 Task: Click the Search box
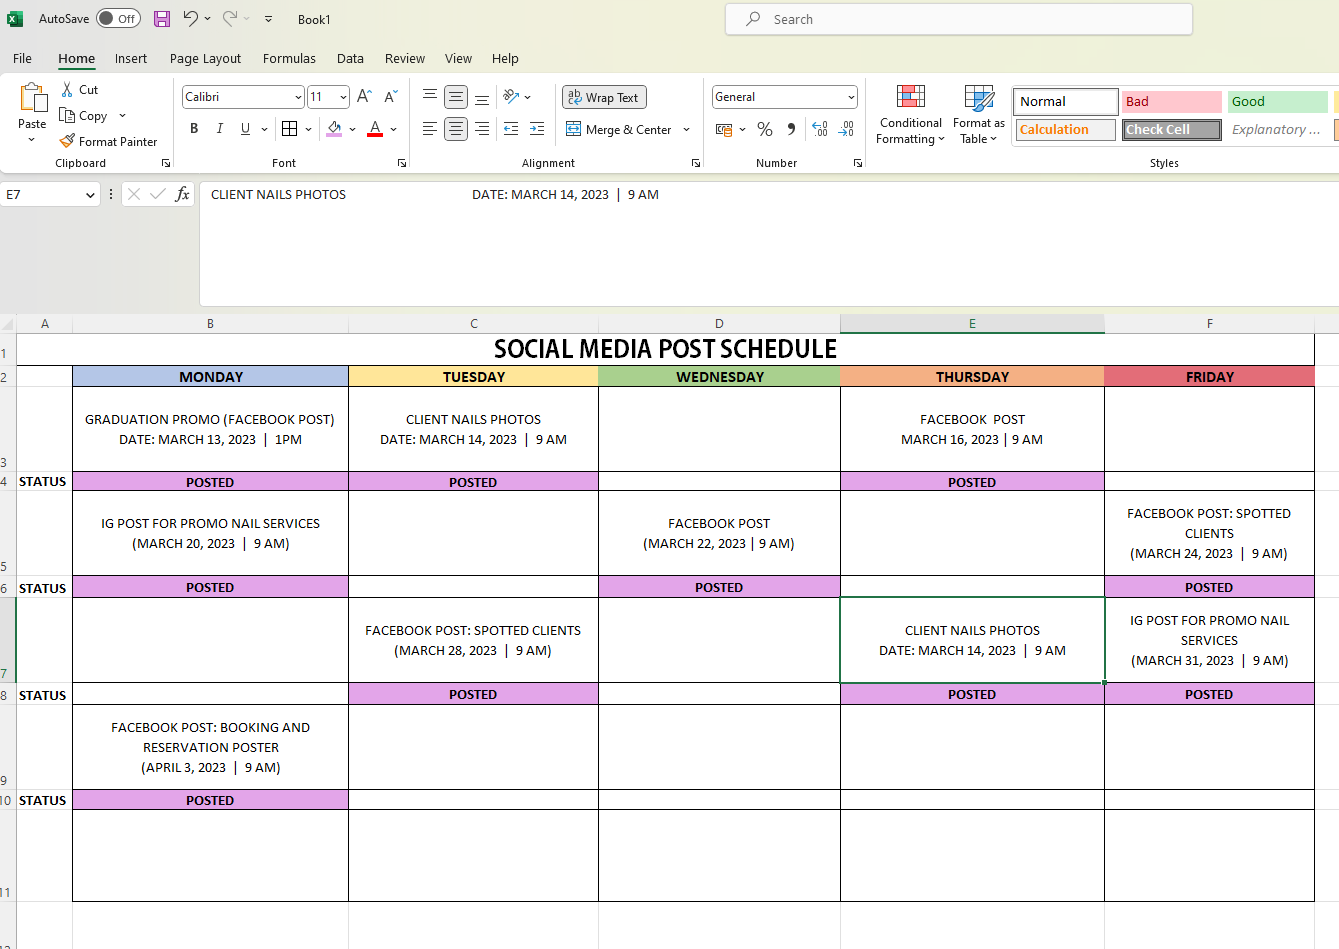(x=958, y=19)
